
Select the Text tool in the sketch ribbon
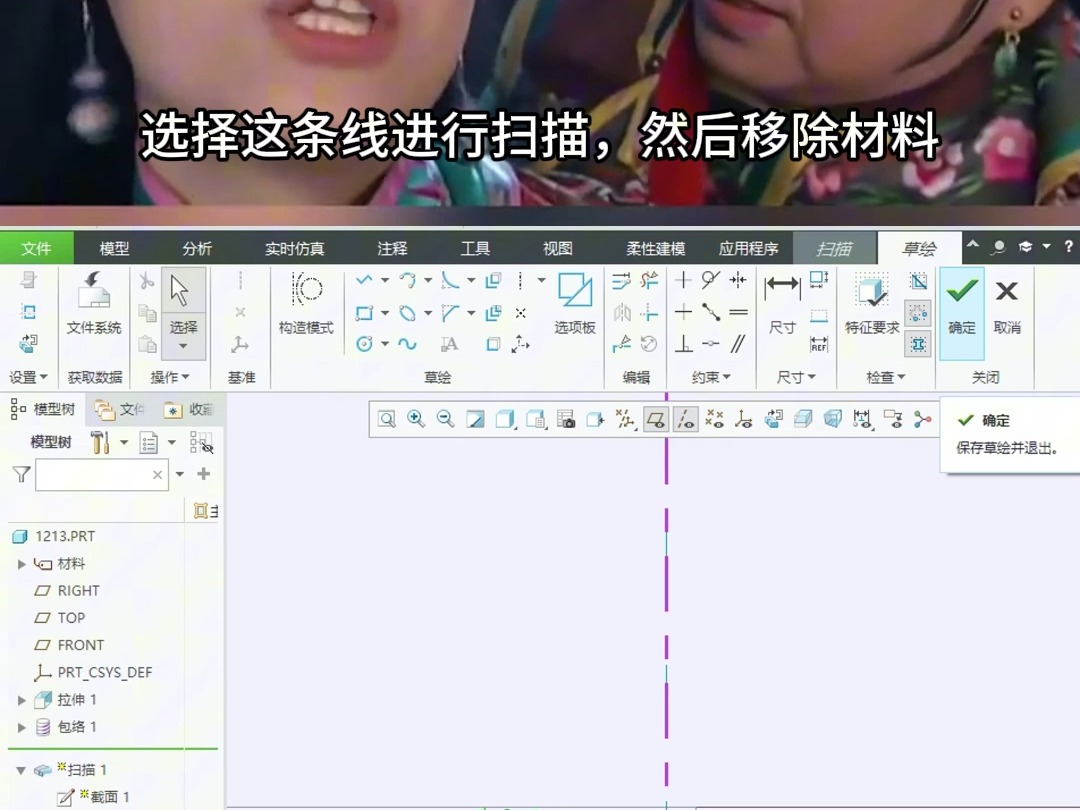click(448, 345)
